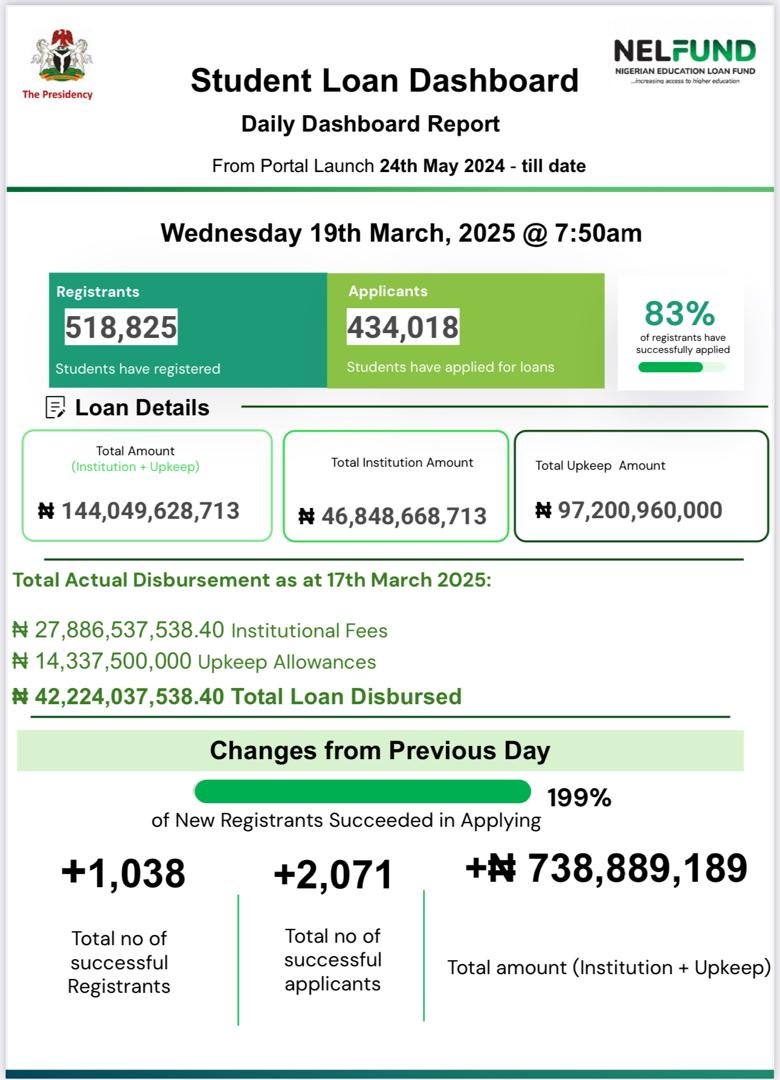780x1080 pixels.
Task: Click the 83% progress bar
Action: coord(680,367)
